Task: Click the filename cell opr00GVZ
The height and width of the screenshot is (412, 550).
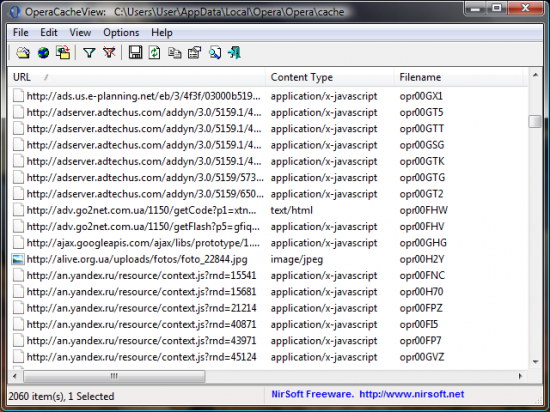Action: [x=422, y=357]
